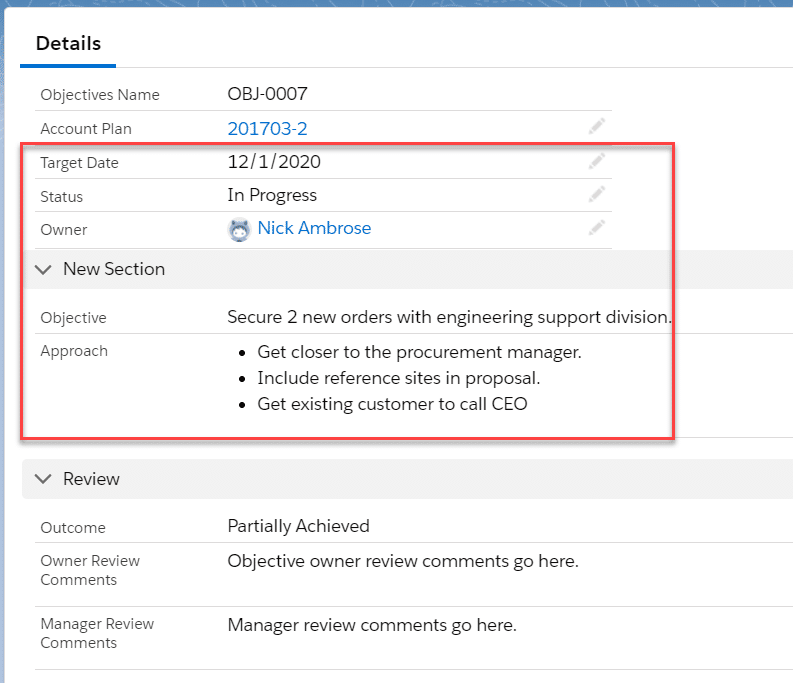
Task: Open the 201703-2 account plan link
Action: pos(267,128)
